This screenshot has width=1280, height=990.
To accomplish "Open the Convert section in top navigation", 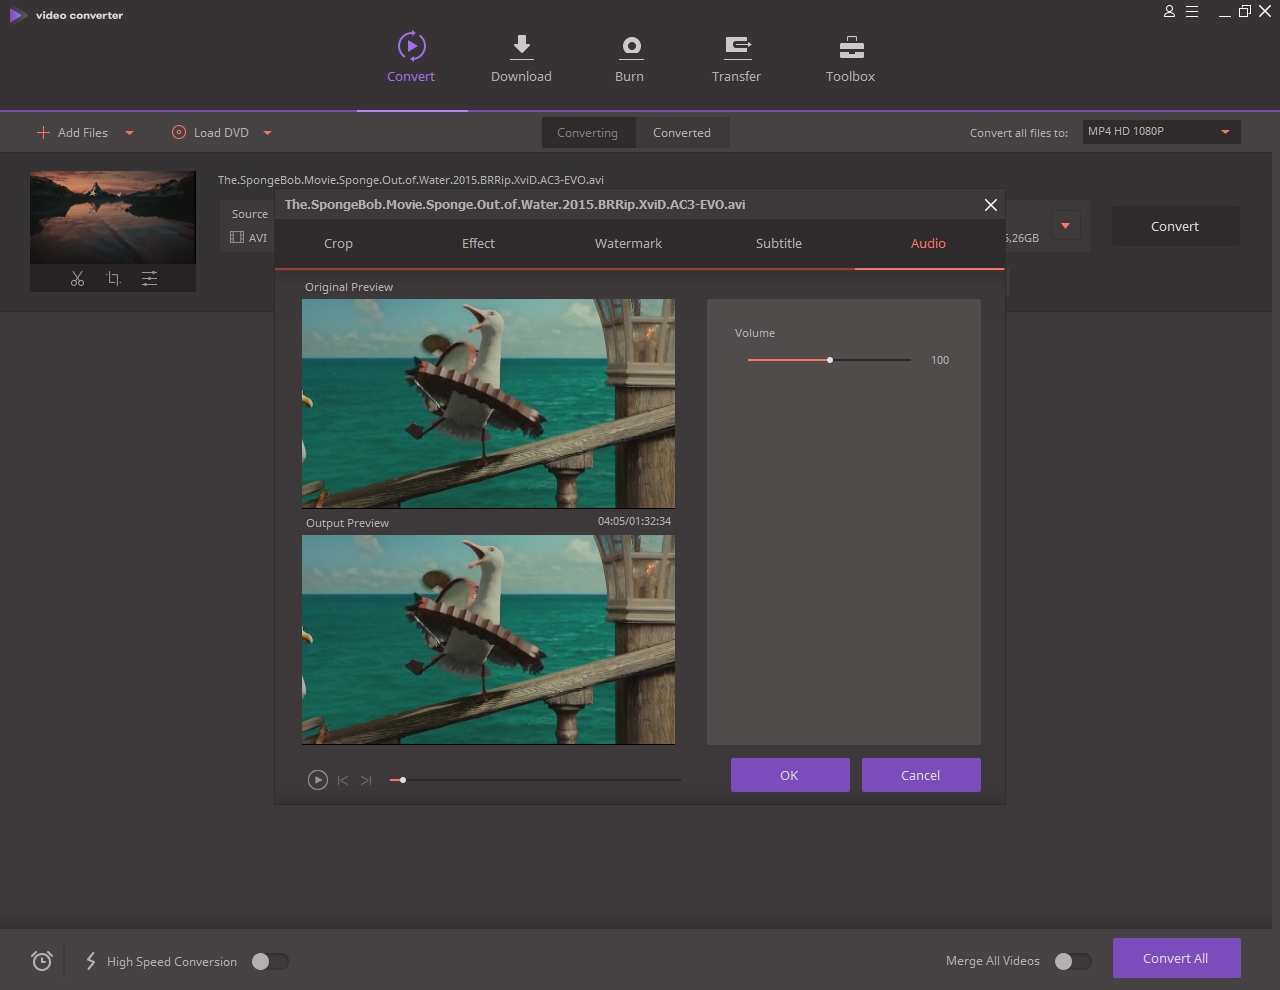I will tap(411, 57).
